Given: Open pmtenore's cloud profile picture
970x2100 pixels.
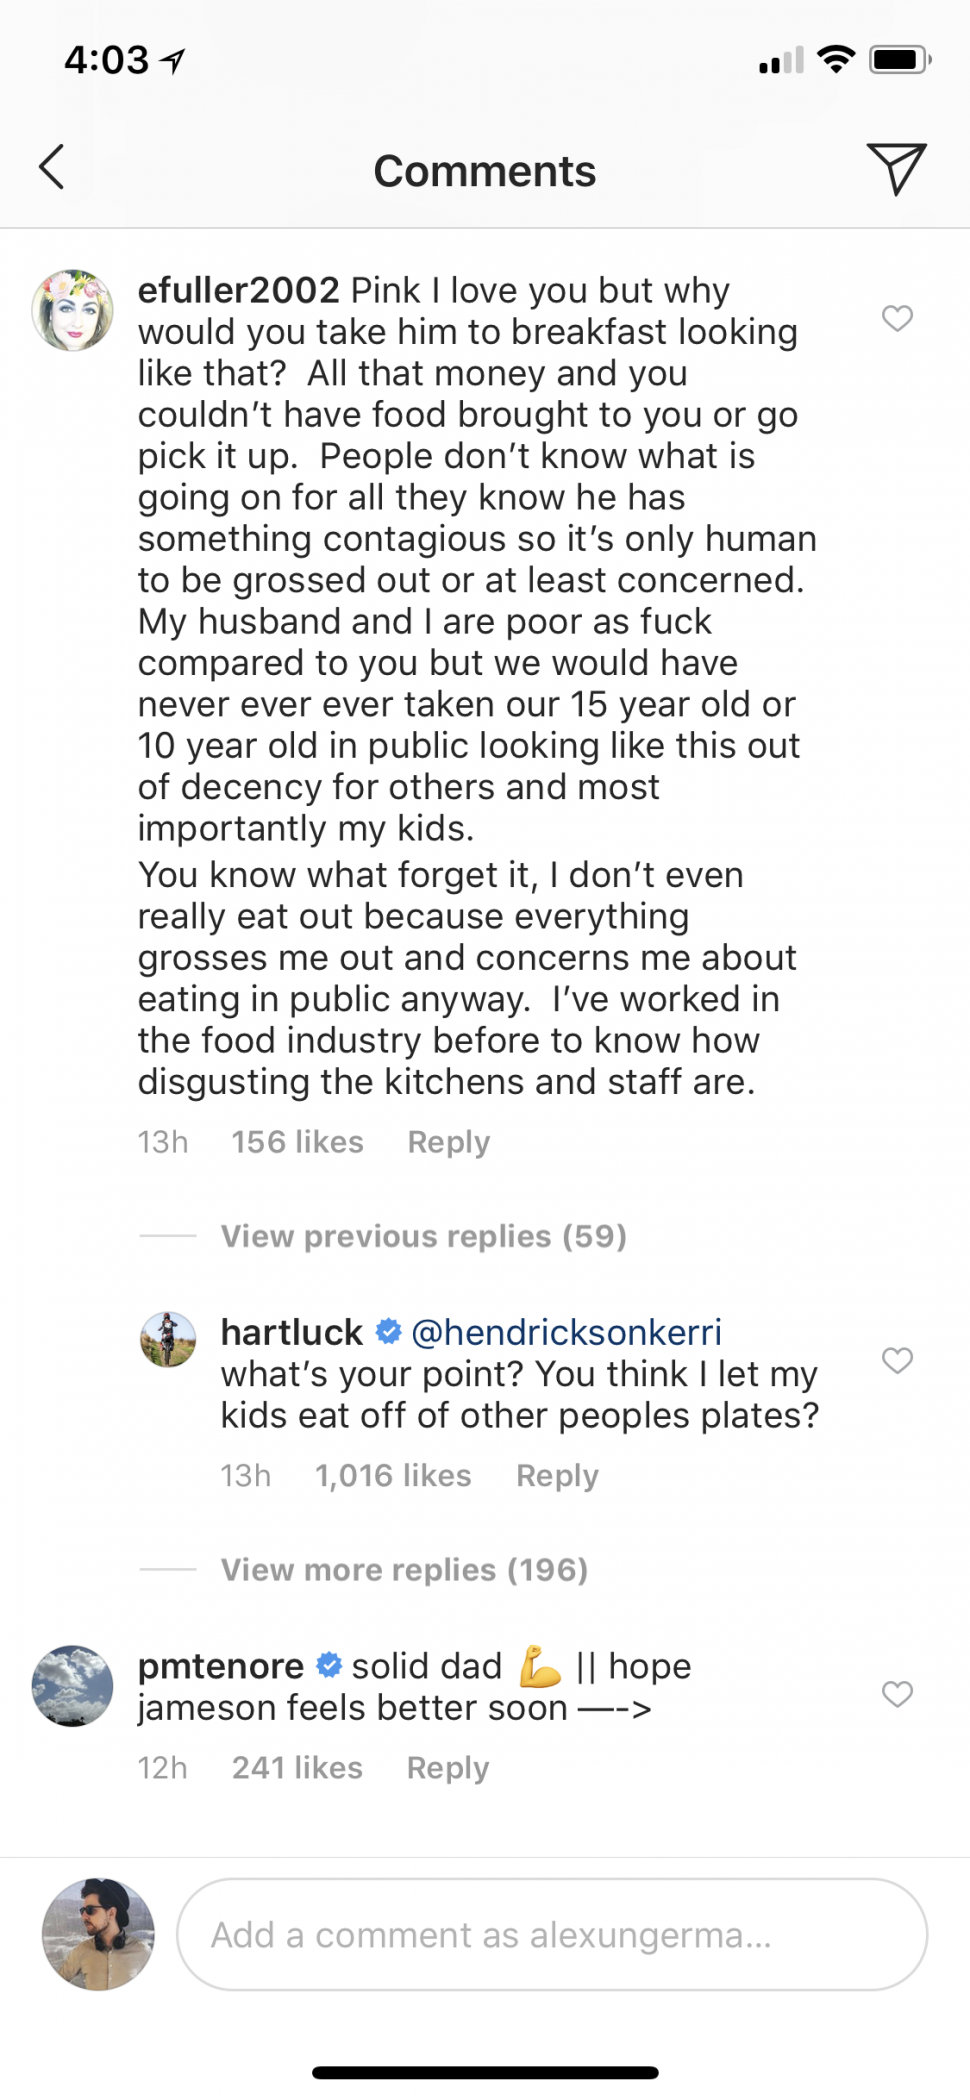Looking at the screenshot, I should point(72,1686).
